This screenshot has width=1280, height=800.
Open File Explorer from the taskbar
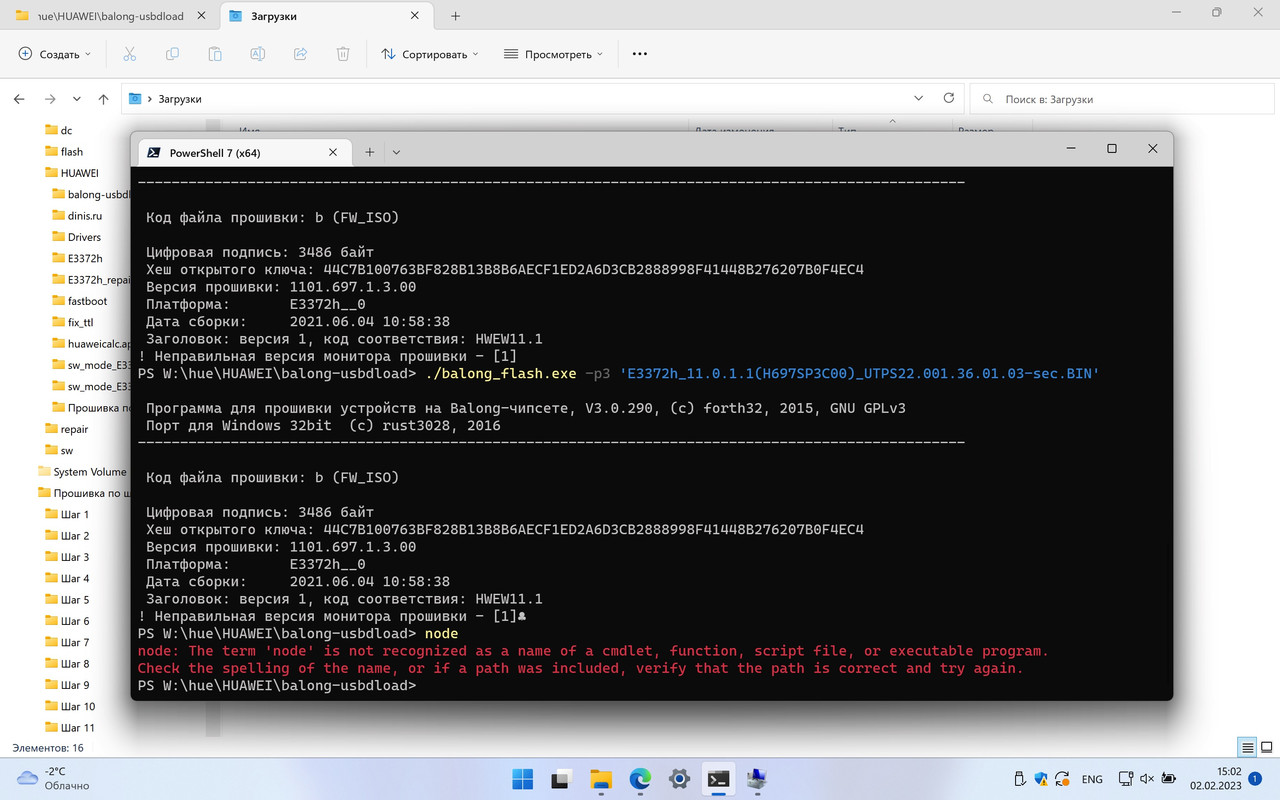(600, 779)
